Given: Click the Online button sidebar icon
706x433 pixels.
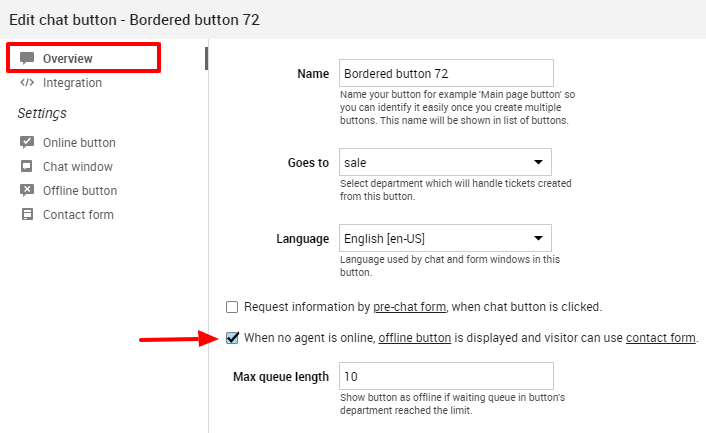Looking at the screenshot, I should [27, 143].
